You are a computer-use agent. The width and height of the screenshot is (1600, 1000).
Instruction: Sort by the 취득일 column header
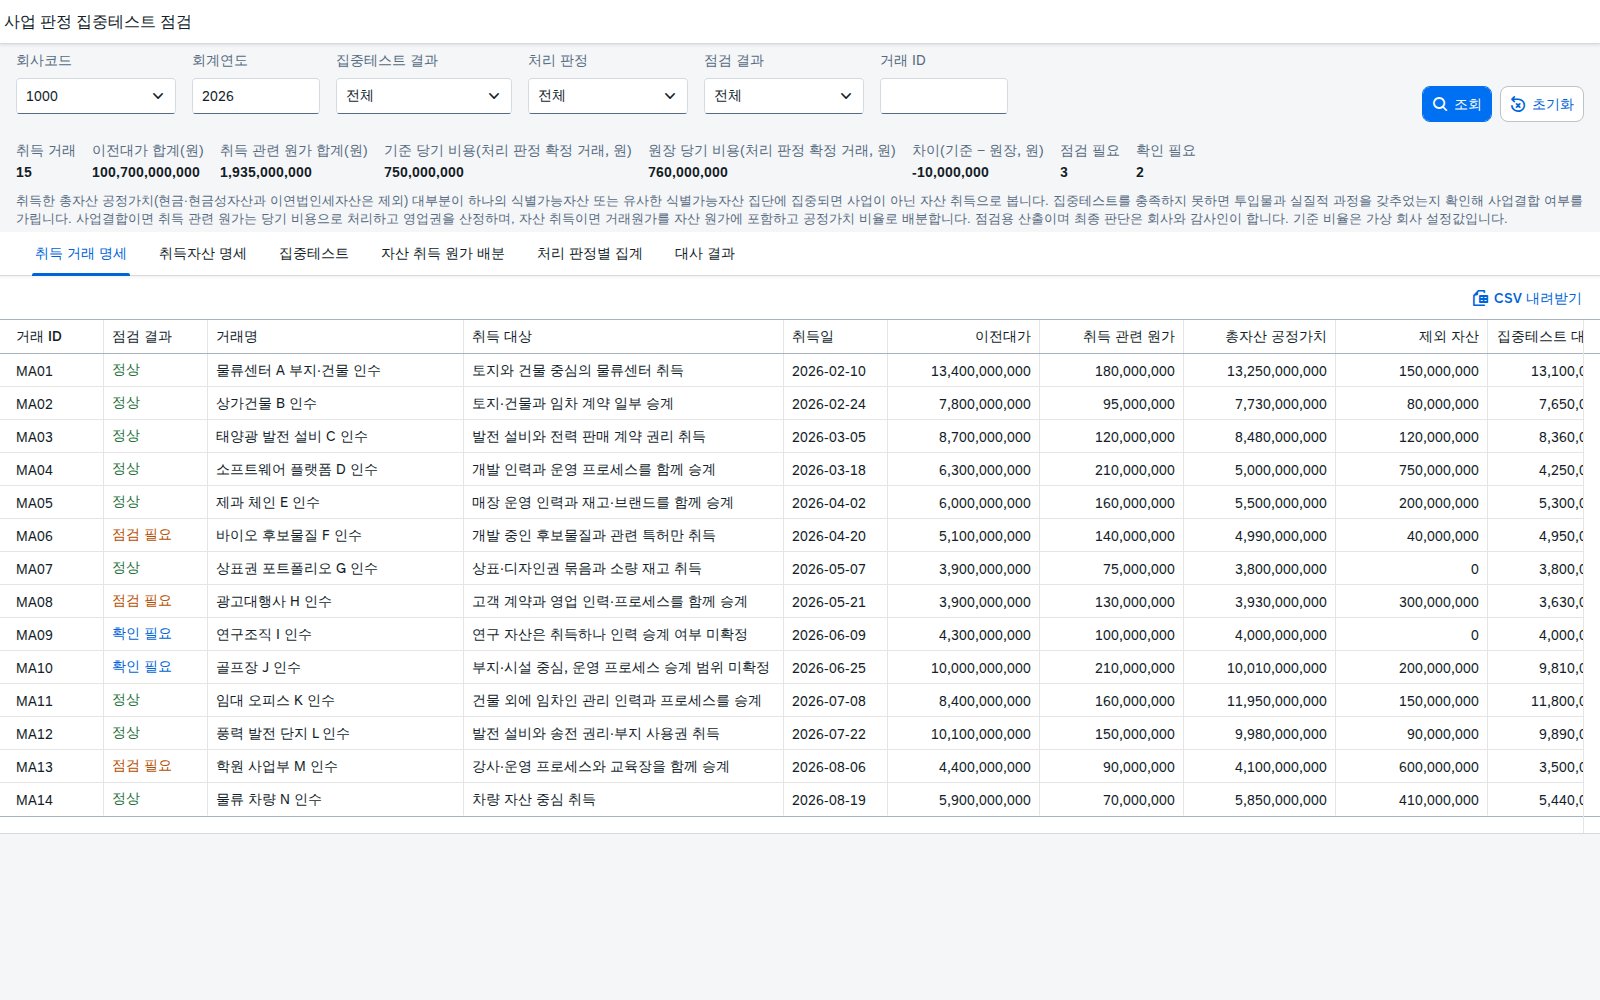click(x=836, y=337)
